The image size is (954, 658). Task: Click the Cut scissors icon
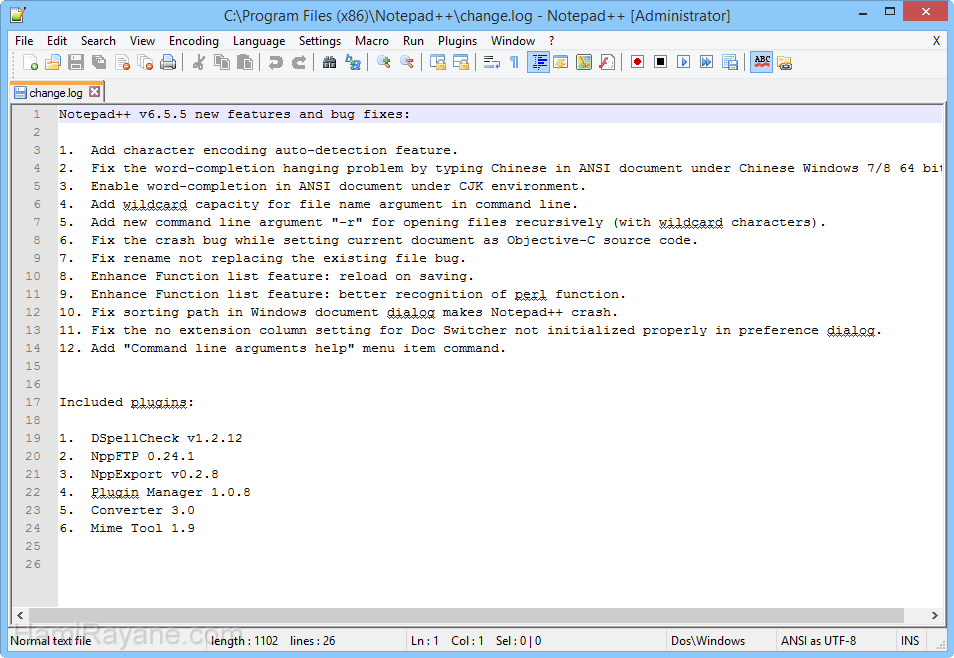[198, 62]
